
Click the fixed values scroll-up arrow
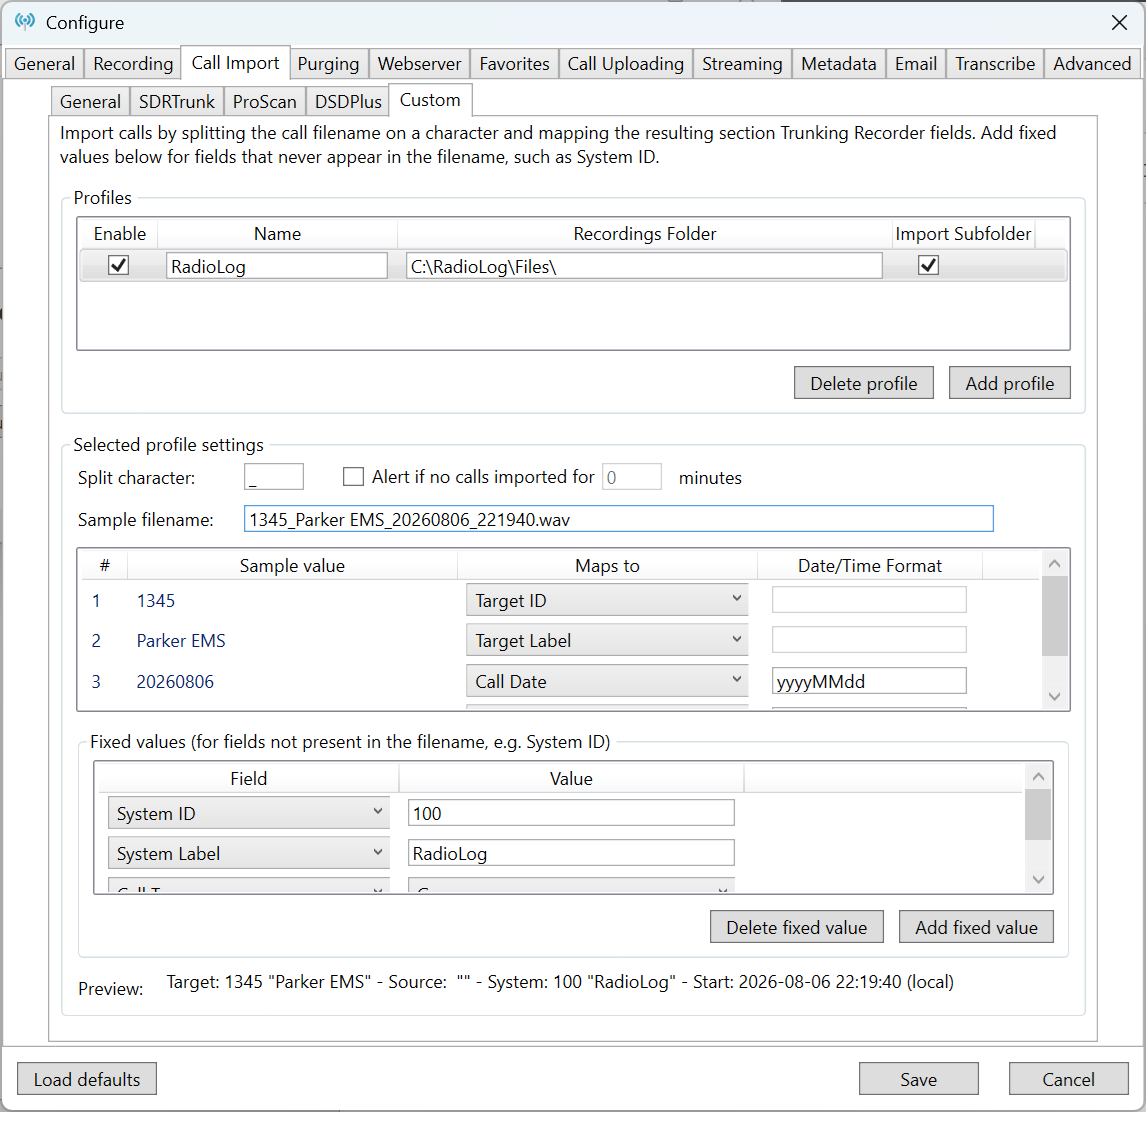[x=1038, y=776]
